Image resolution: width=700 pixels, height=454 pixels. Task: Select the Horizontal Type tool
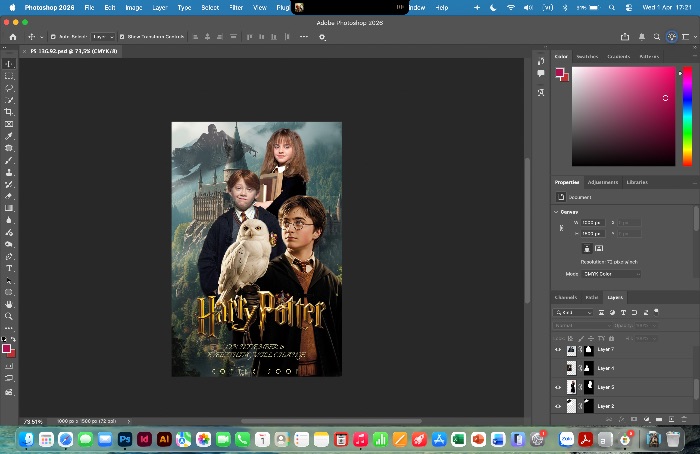(x=9, y=268)
